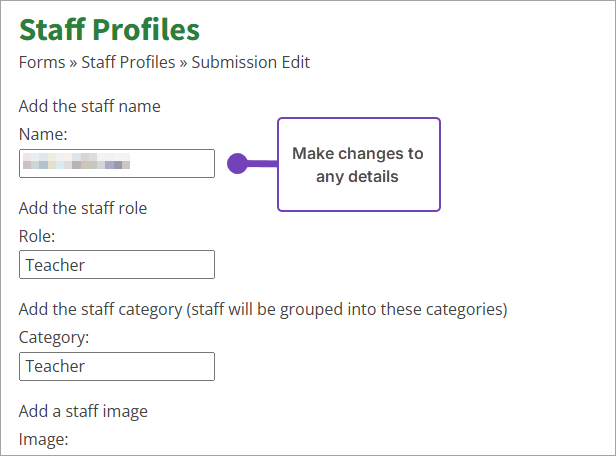Click the 'Category:' field label
616x456 pixels.
(x=54, y=338)
